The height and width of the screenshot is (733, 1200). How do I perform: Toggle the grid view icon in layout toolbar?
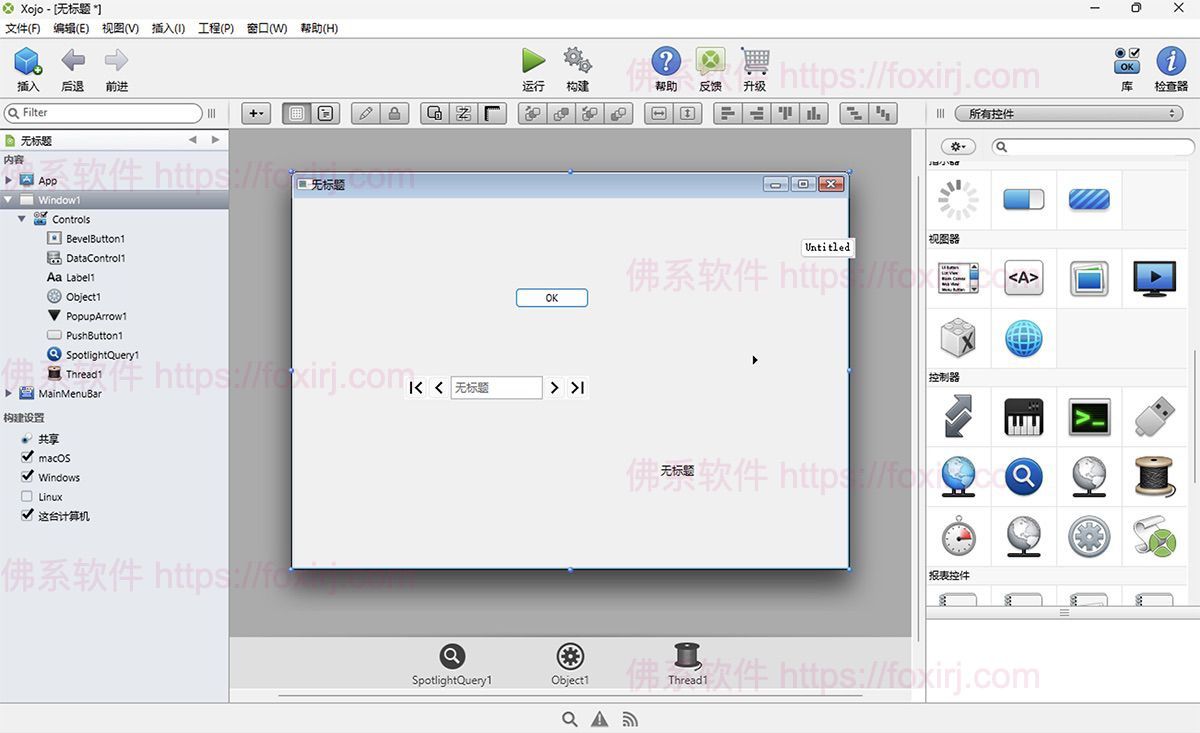point(296,113)
